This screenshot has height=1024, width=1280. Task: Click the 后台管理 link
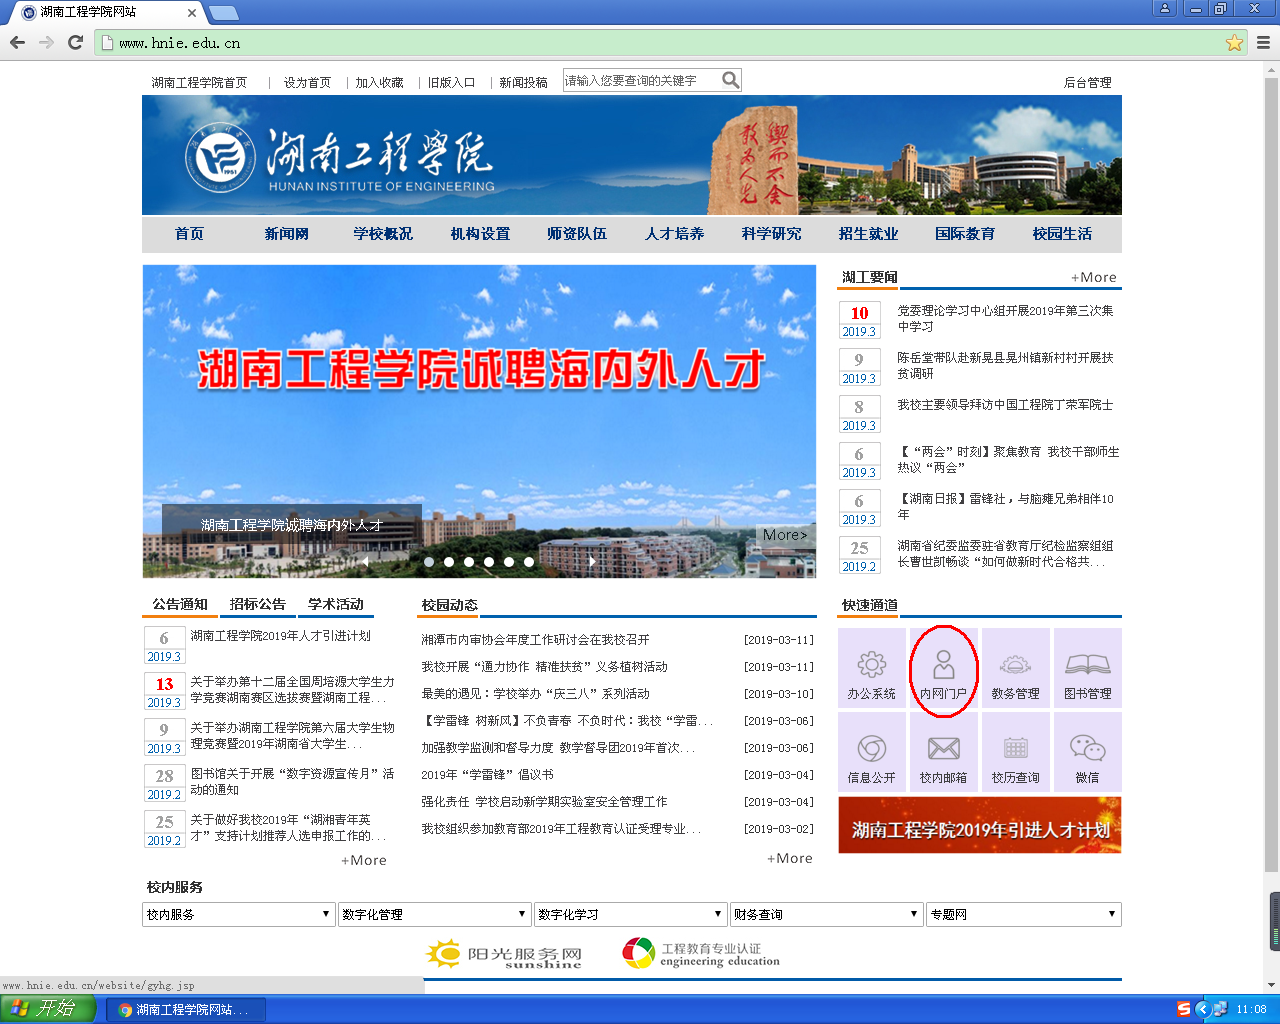point(1087,83)
